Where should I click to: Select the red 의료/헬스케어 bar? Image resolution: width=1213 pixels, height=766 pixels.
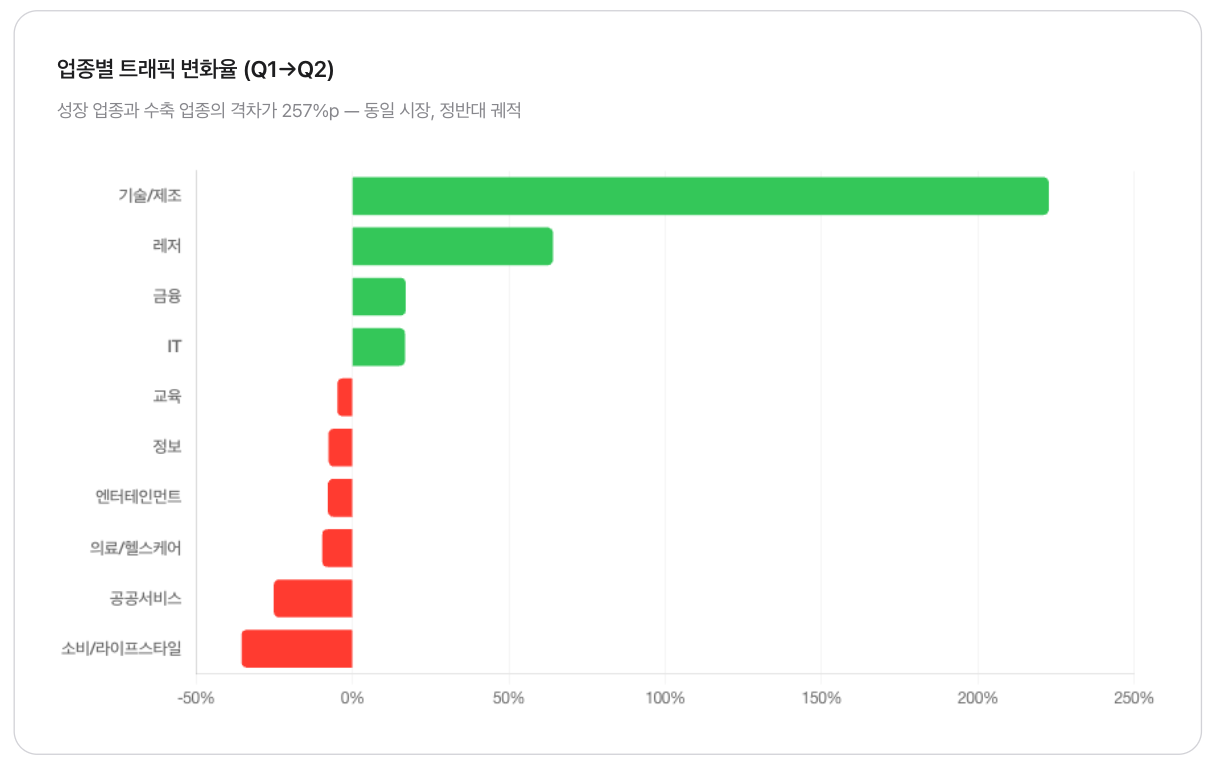click(x=337, y=548)
